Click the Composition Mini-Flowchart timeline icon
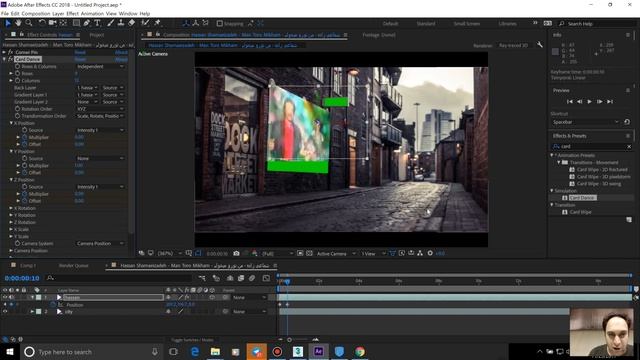This screenshot has width=640, height=360. pos(202,278)
